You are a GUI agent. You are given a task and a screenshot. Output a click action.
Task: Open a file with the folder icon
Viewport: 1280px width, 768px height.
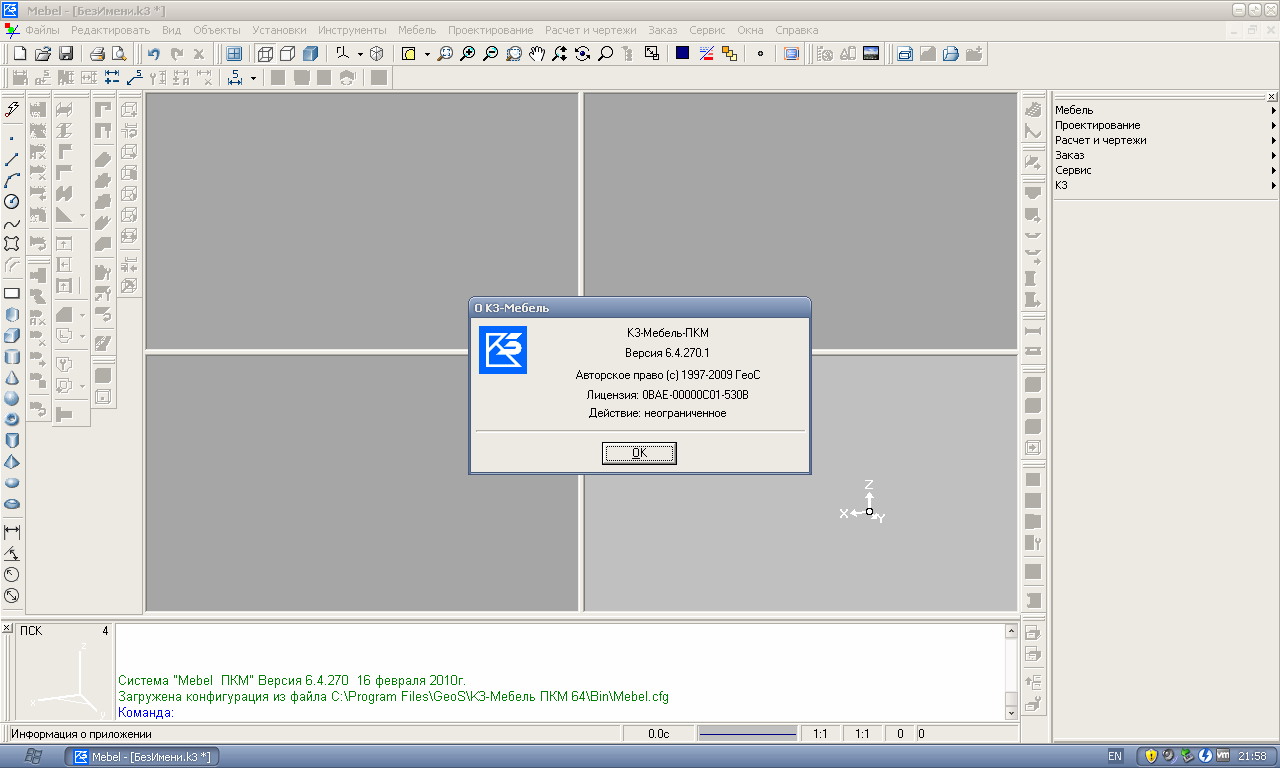click(42, 54)
